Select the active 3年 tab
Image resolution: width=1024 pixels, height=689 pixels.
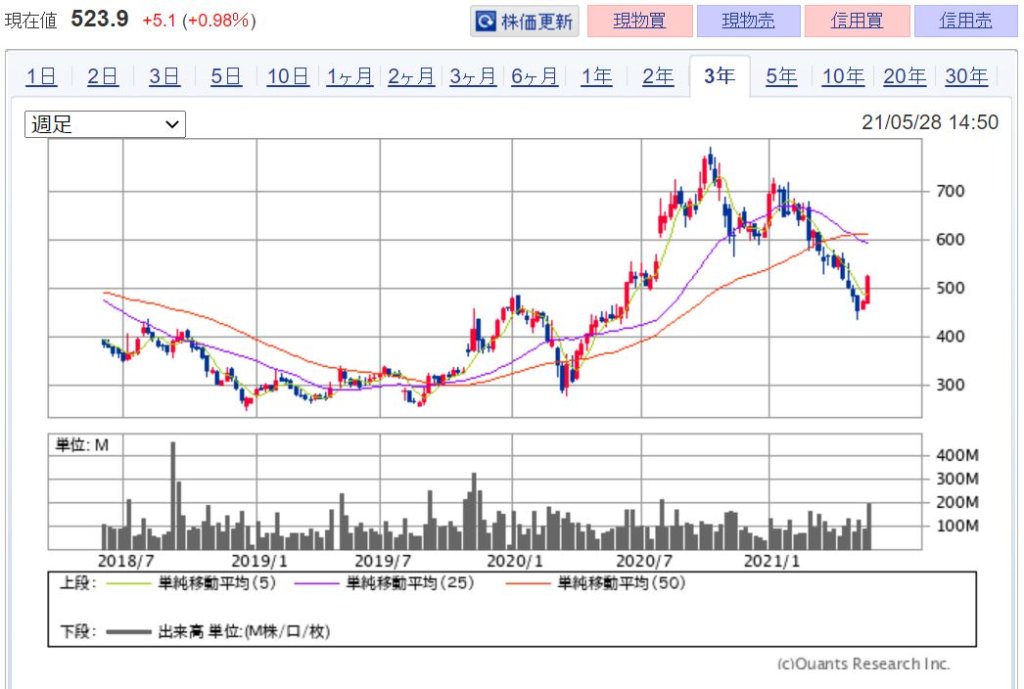tap(719, 76)
